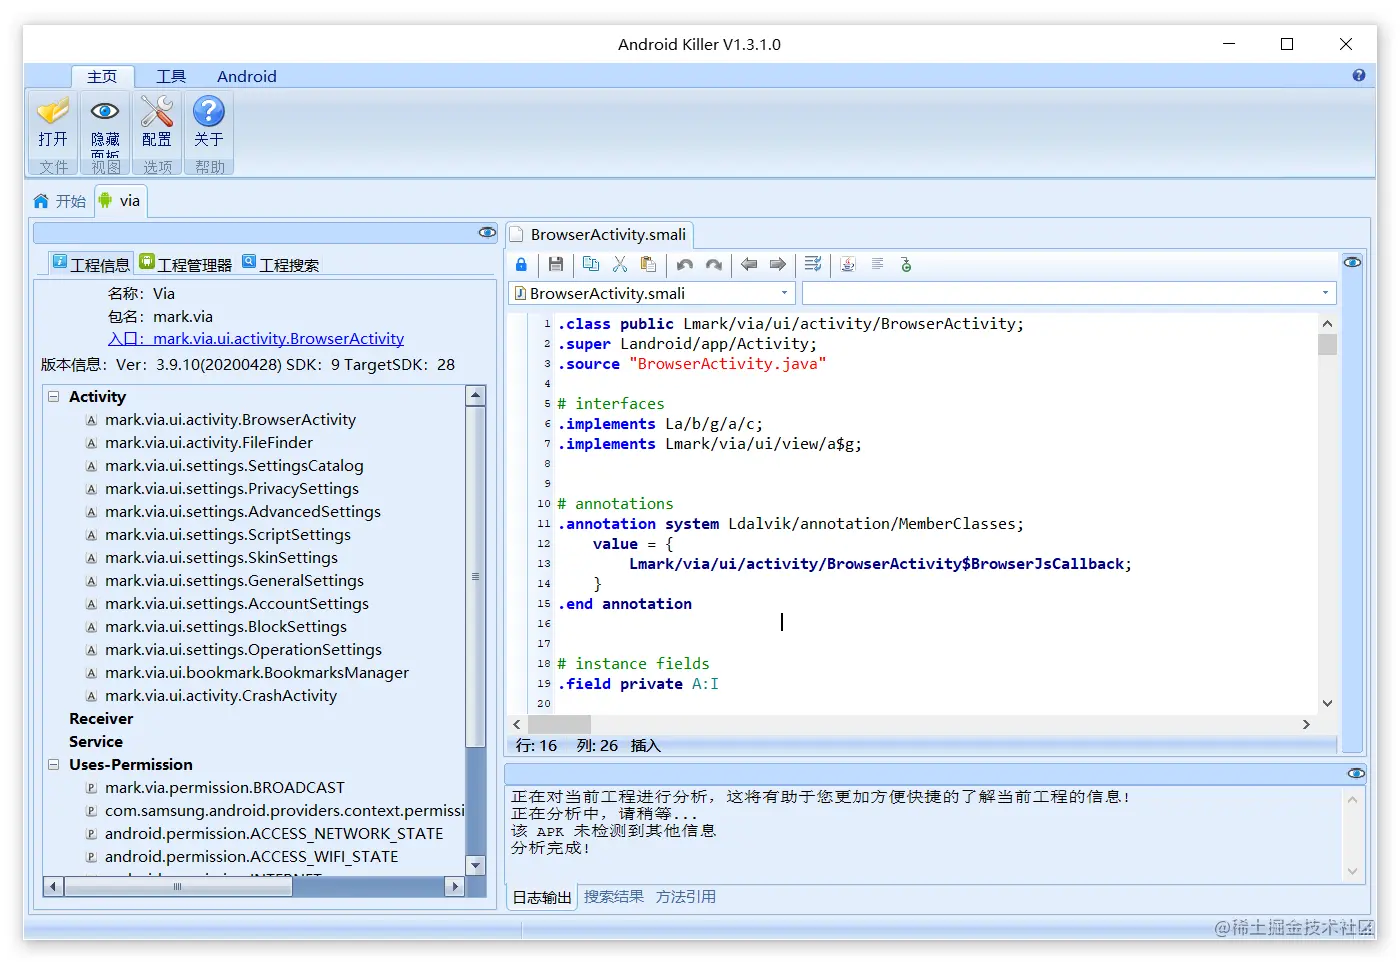Image resolution: width=1400 pixels, height=963 pixels.
Task: Toggle eye icon on left panel header
Action: 487,232
